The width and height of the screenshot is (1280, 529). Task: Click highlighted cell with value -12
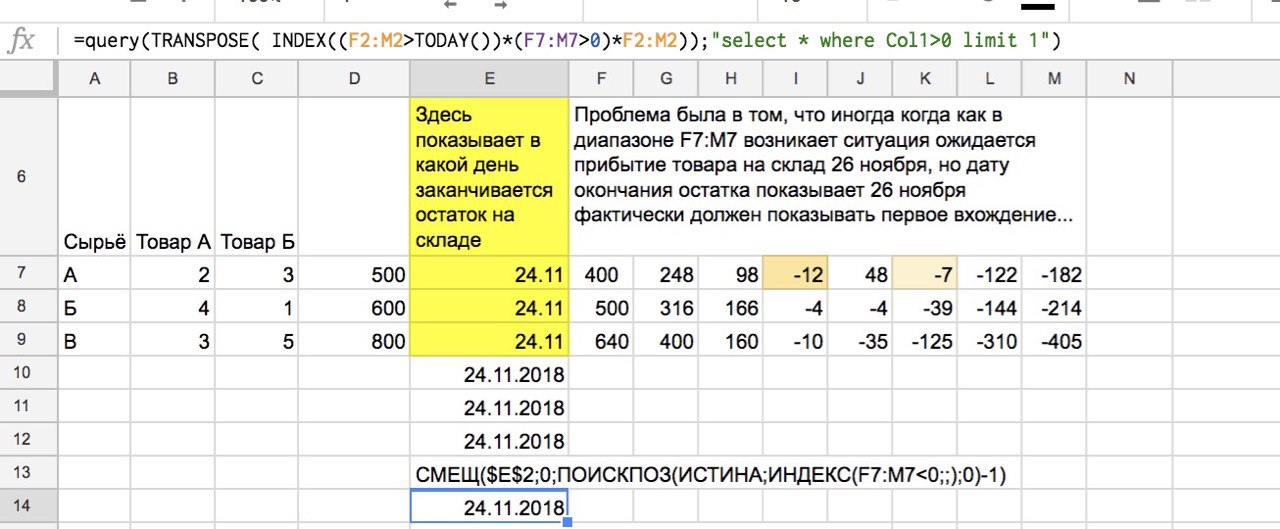[x=795, y=274]
